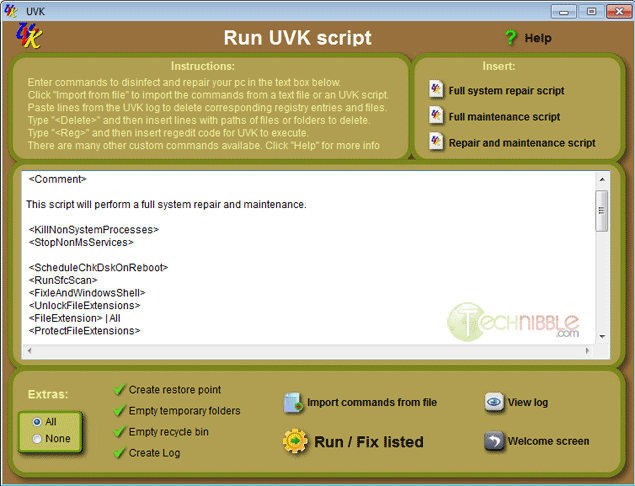
Task: Select the All extras radio button
Action: [37, 422]
